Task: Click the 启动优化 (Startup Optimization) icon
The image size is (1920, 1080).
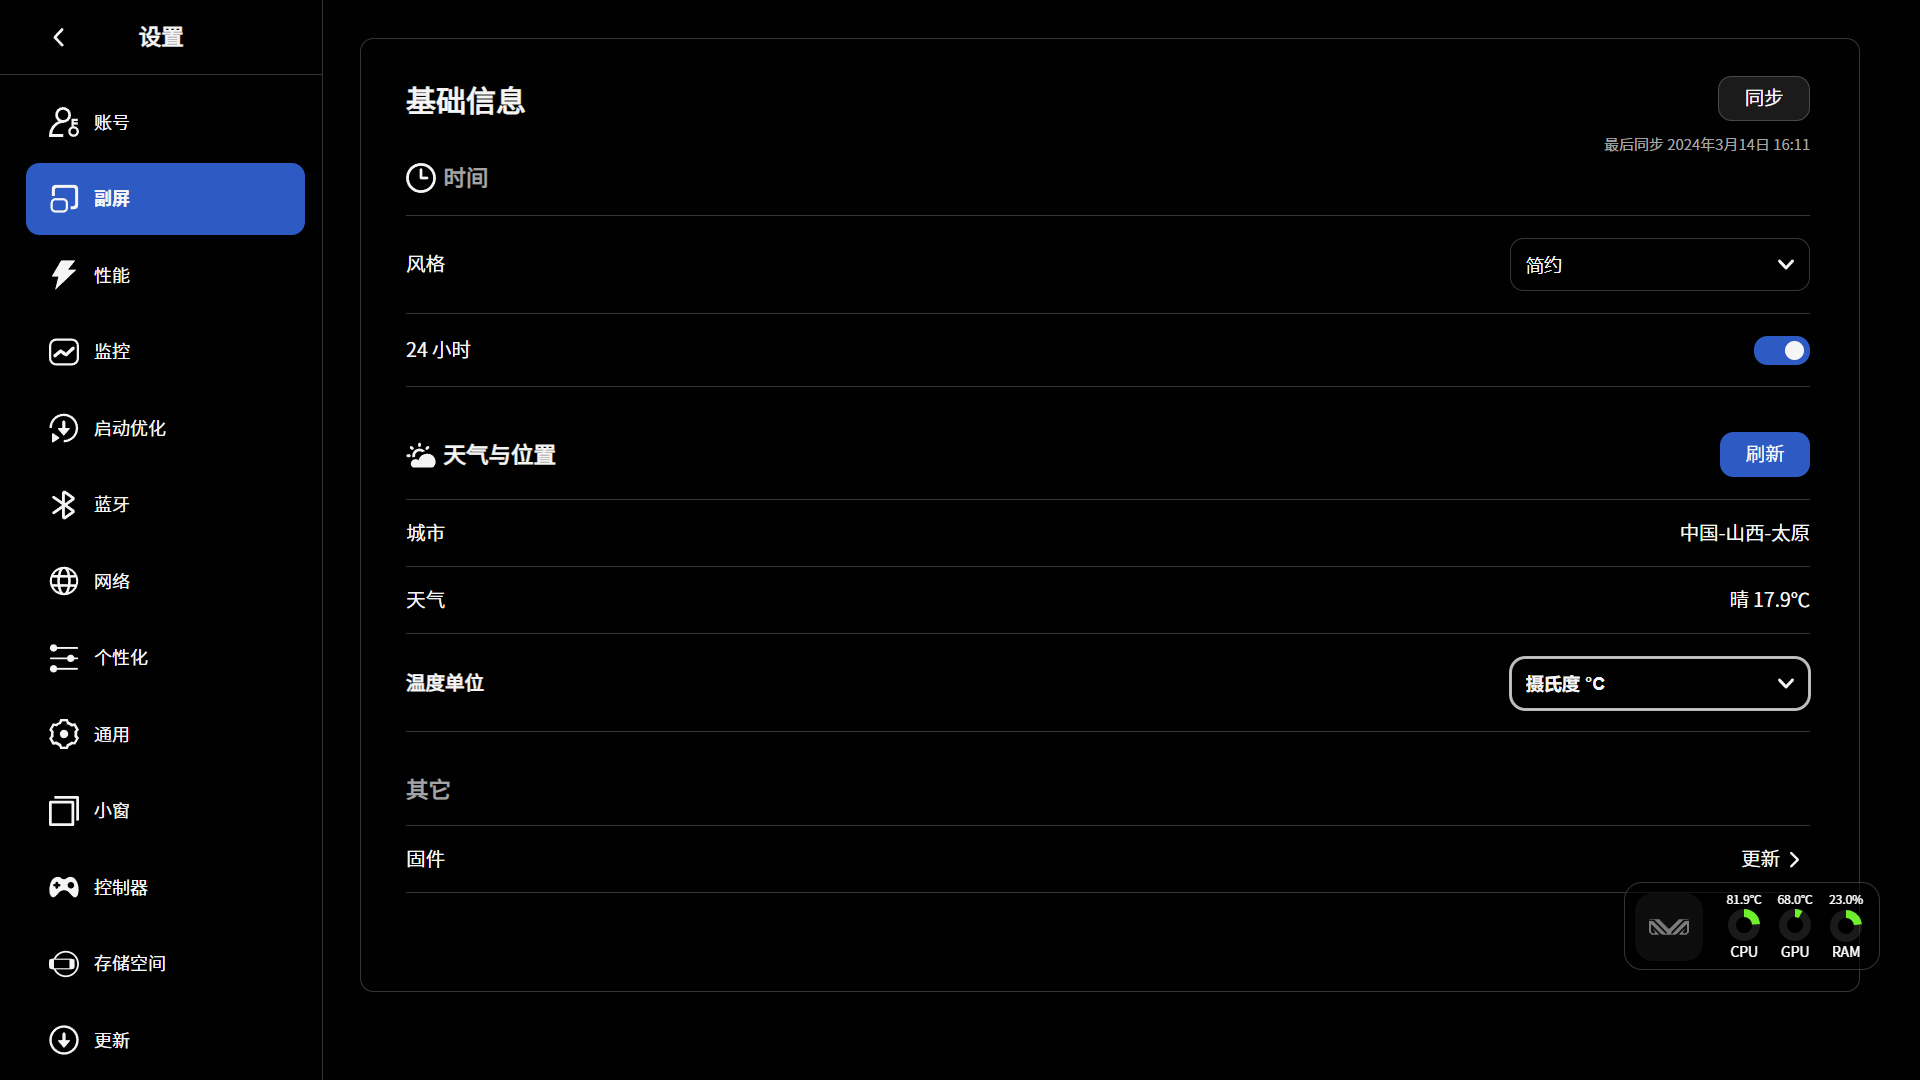Action: coord(62,429)
